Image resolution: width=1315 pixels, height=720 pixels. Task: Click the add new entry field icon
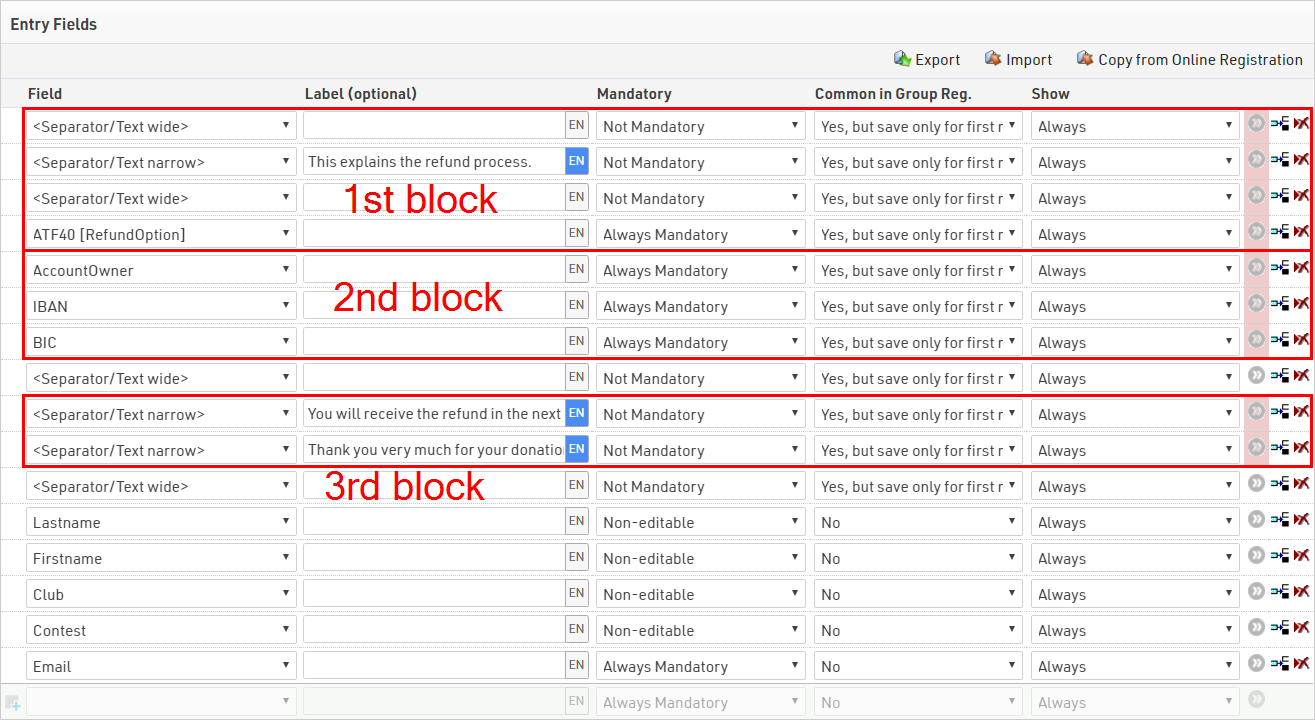12,702
